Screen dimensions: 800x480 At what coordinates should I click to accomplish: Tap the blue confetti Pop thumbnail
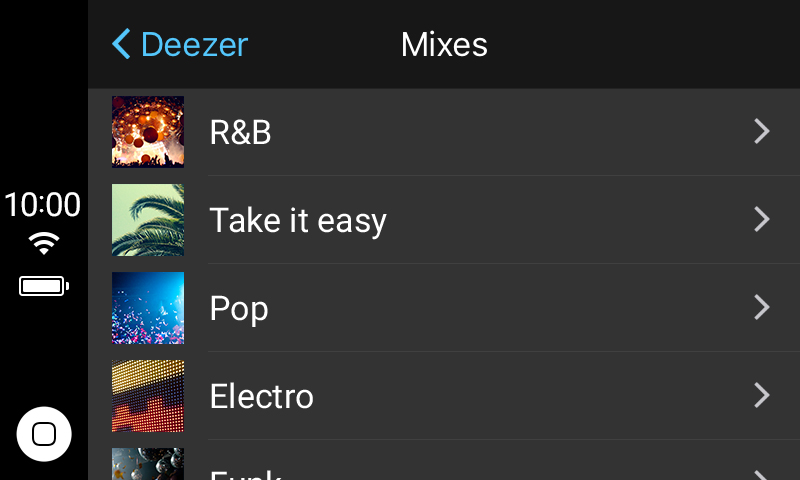click(148, 308)
